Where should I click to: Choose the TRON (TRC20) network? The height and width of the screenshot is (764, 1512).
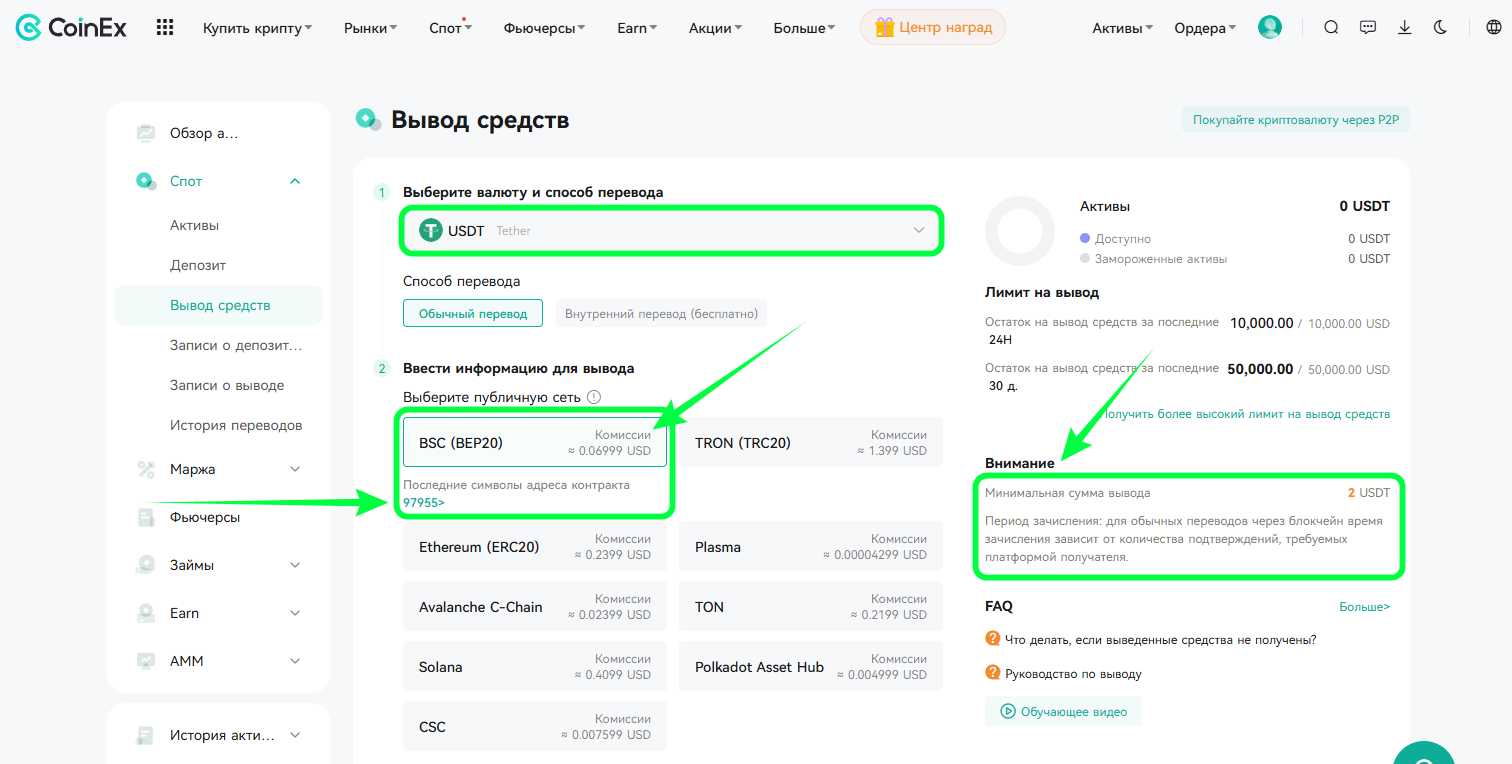point(811,442)
